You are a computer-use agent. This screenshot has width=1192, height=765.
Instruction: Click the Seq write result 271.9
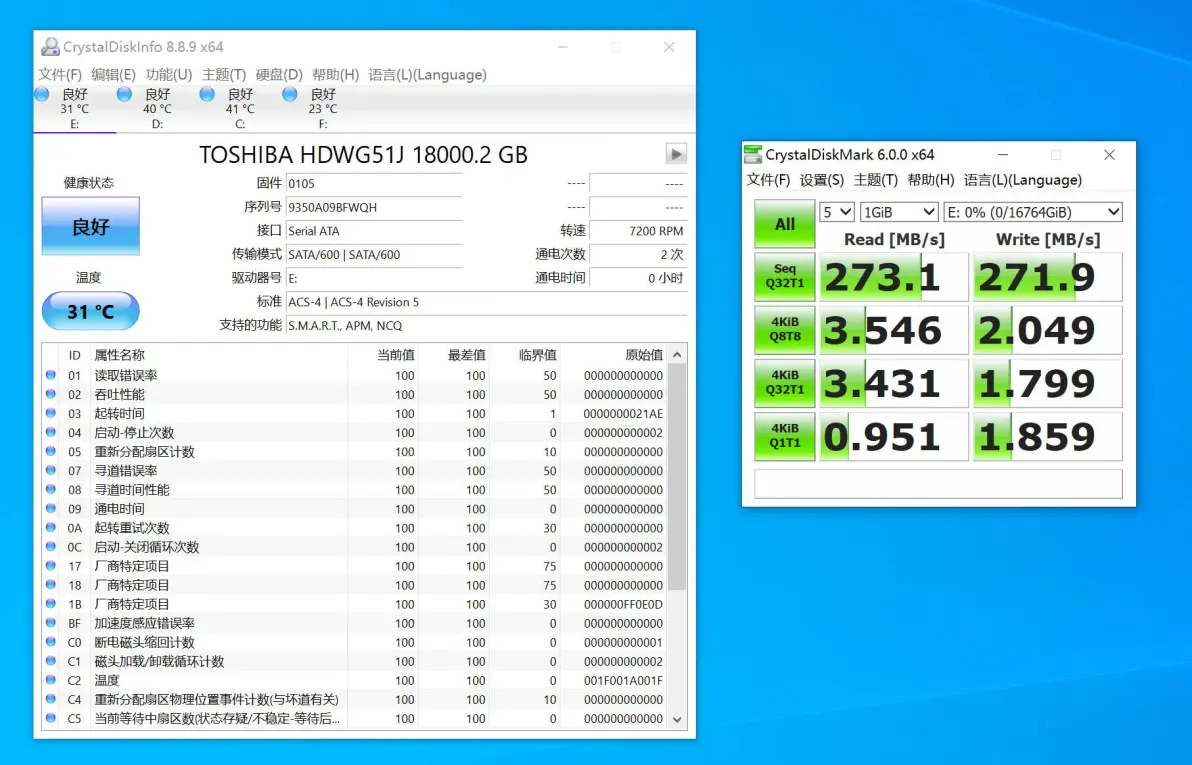tap(1048, 277)
